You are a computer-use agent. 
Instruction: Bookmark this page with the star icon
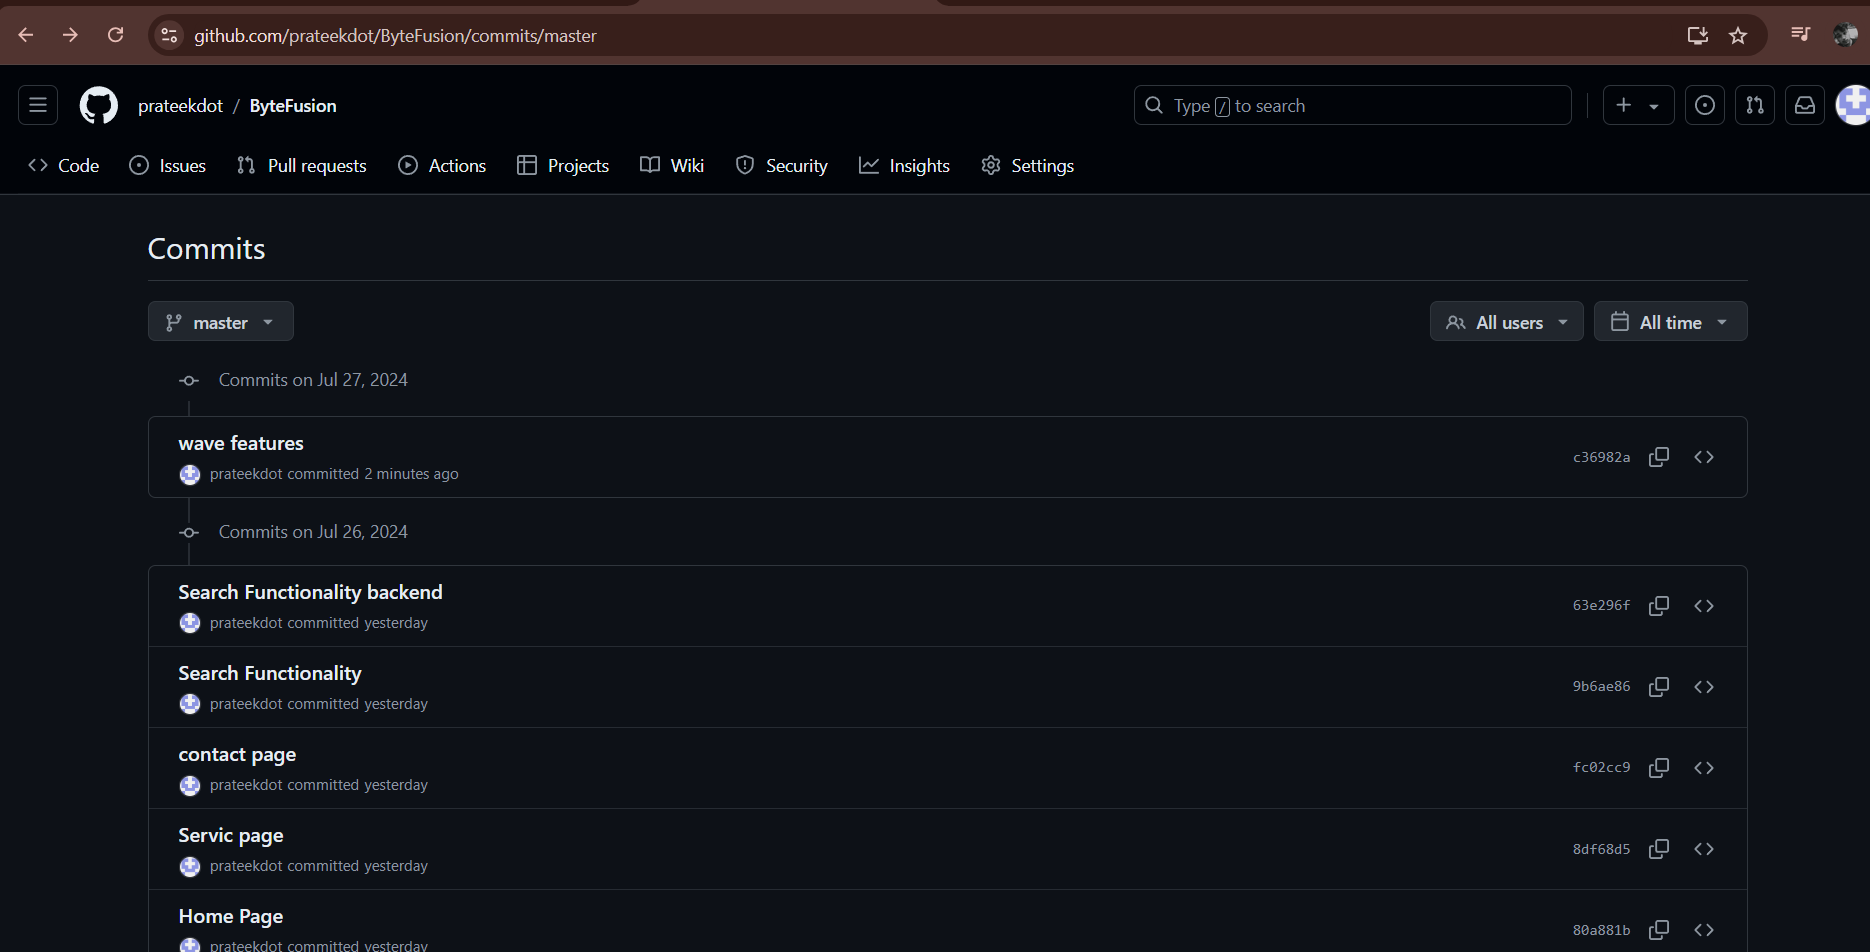pos(1738,36)
